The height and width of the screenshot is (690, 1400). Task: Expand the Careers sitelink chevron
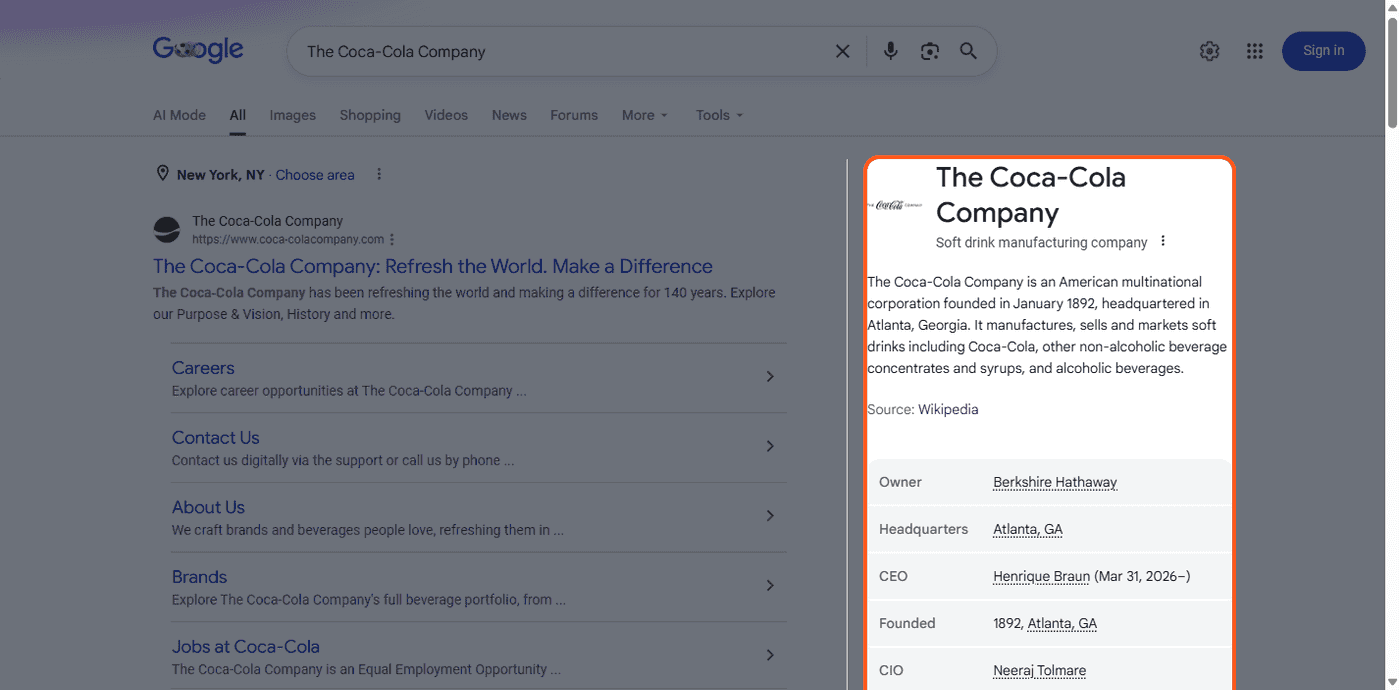click(770, 376)
